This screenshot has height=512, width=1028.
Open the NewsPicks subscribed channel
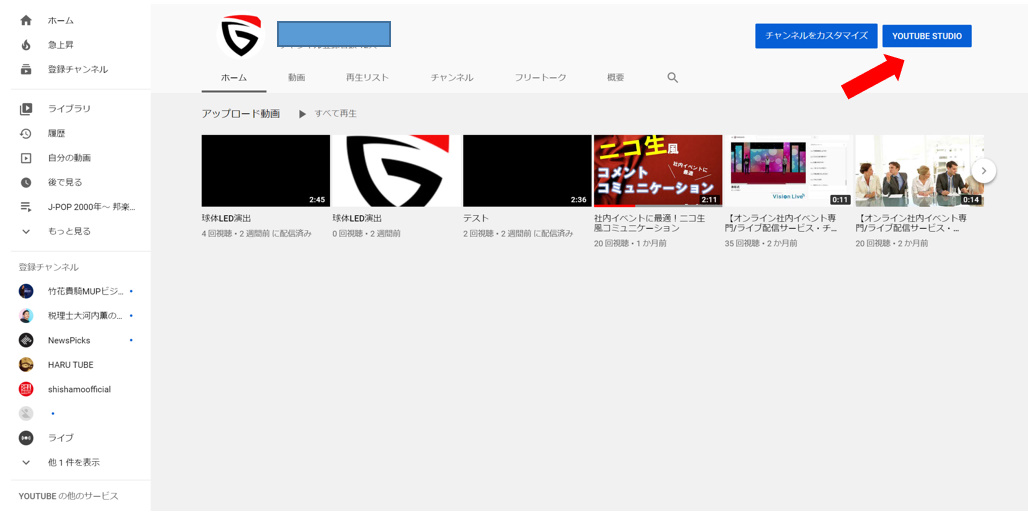[x=69, y=340]
